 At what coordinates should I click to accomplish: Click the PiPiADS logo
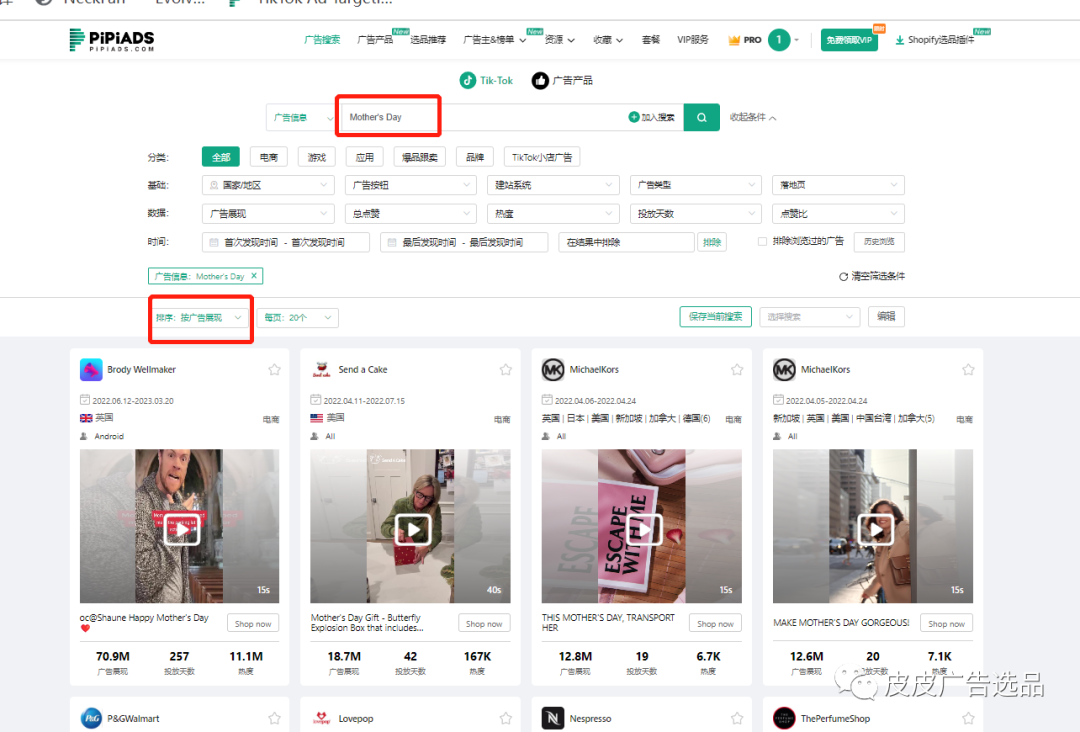click(x=111, y=40)
